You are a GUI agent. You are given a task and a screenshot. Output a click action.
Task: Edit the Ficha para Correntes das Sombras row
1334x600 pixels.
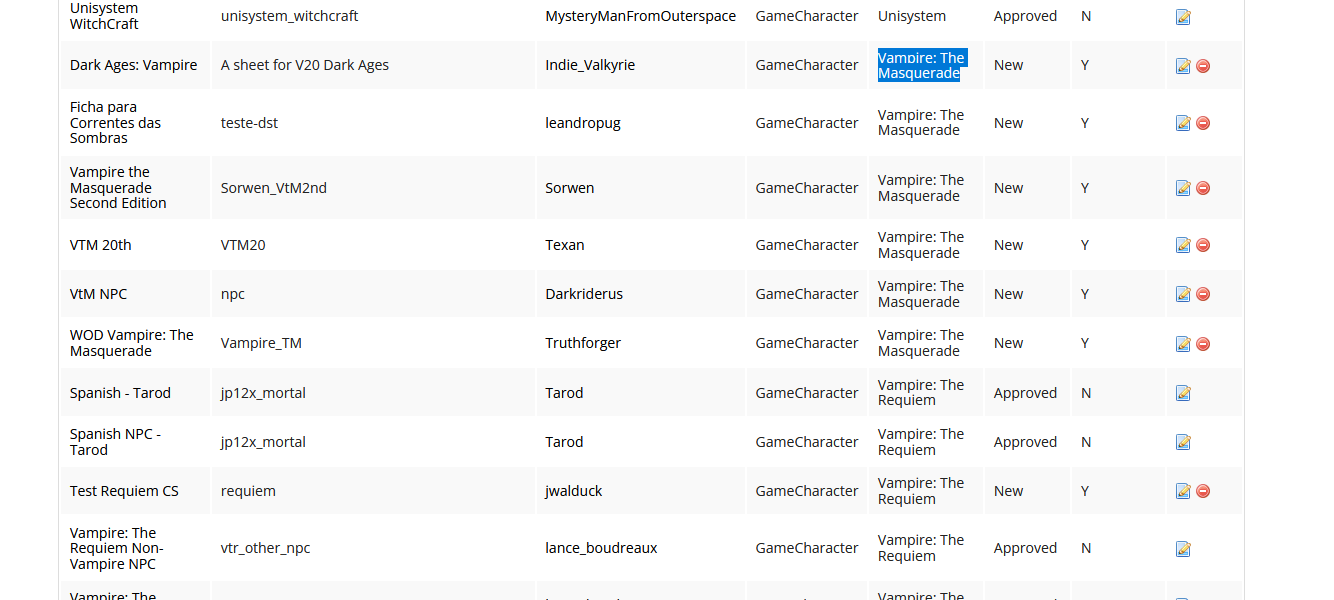click(1183, 123)
